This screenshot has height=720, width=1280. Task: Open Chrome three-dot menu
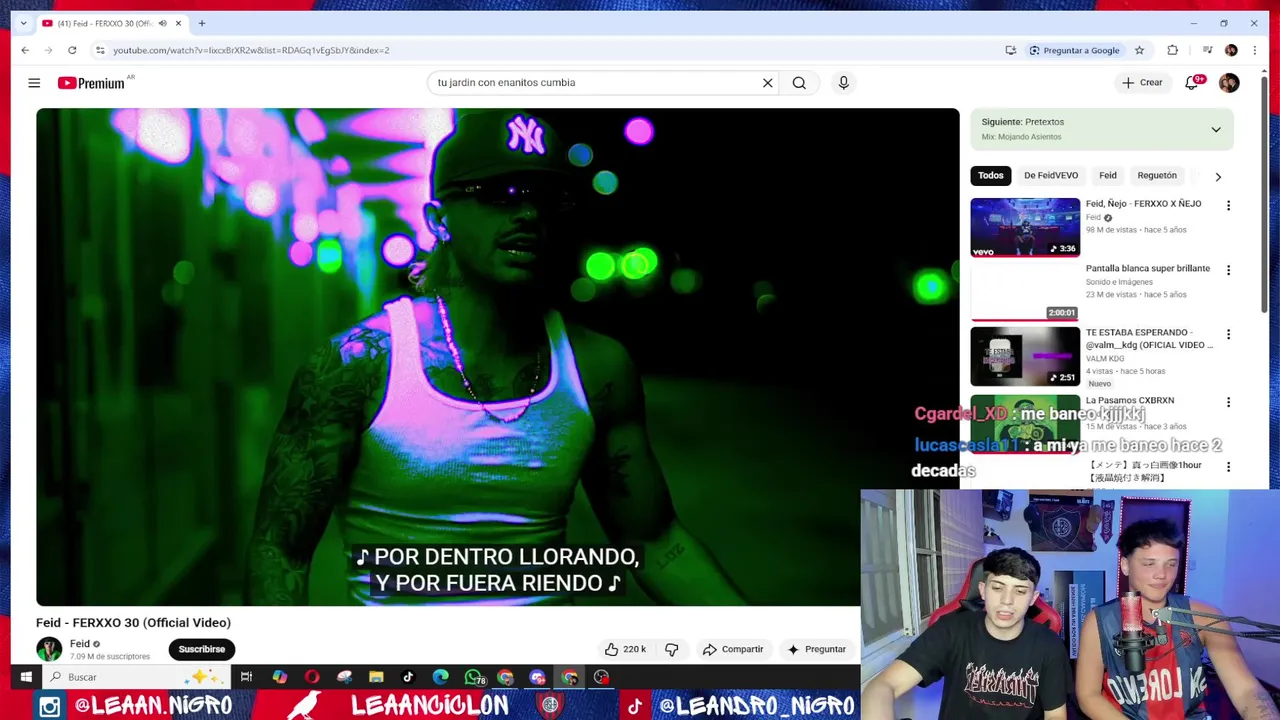click(1255, 50)
